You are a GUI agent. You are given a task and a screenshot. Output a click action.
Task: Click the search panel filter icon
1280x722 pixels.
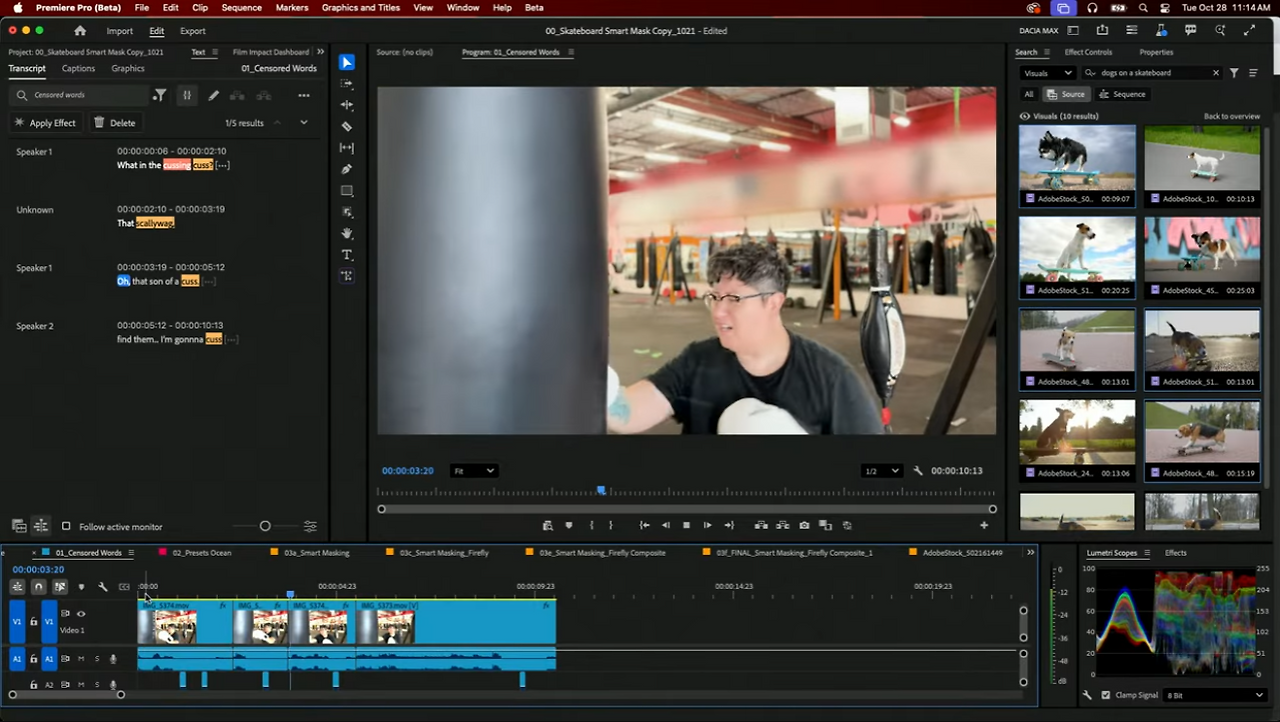coord(1234,73)
